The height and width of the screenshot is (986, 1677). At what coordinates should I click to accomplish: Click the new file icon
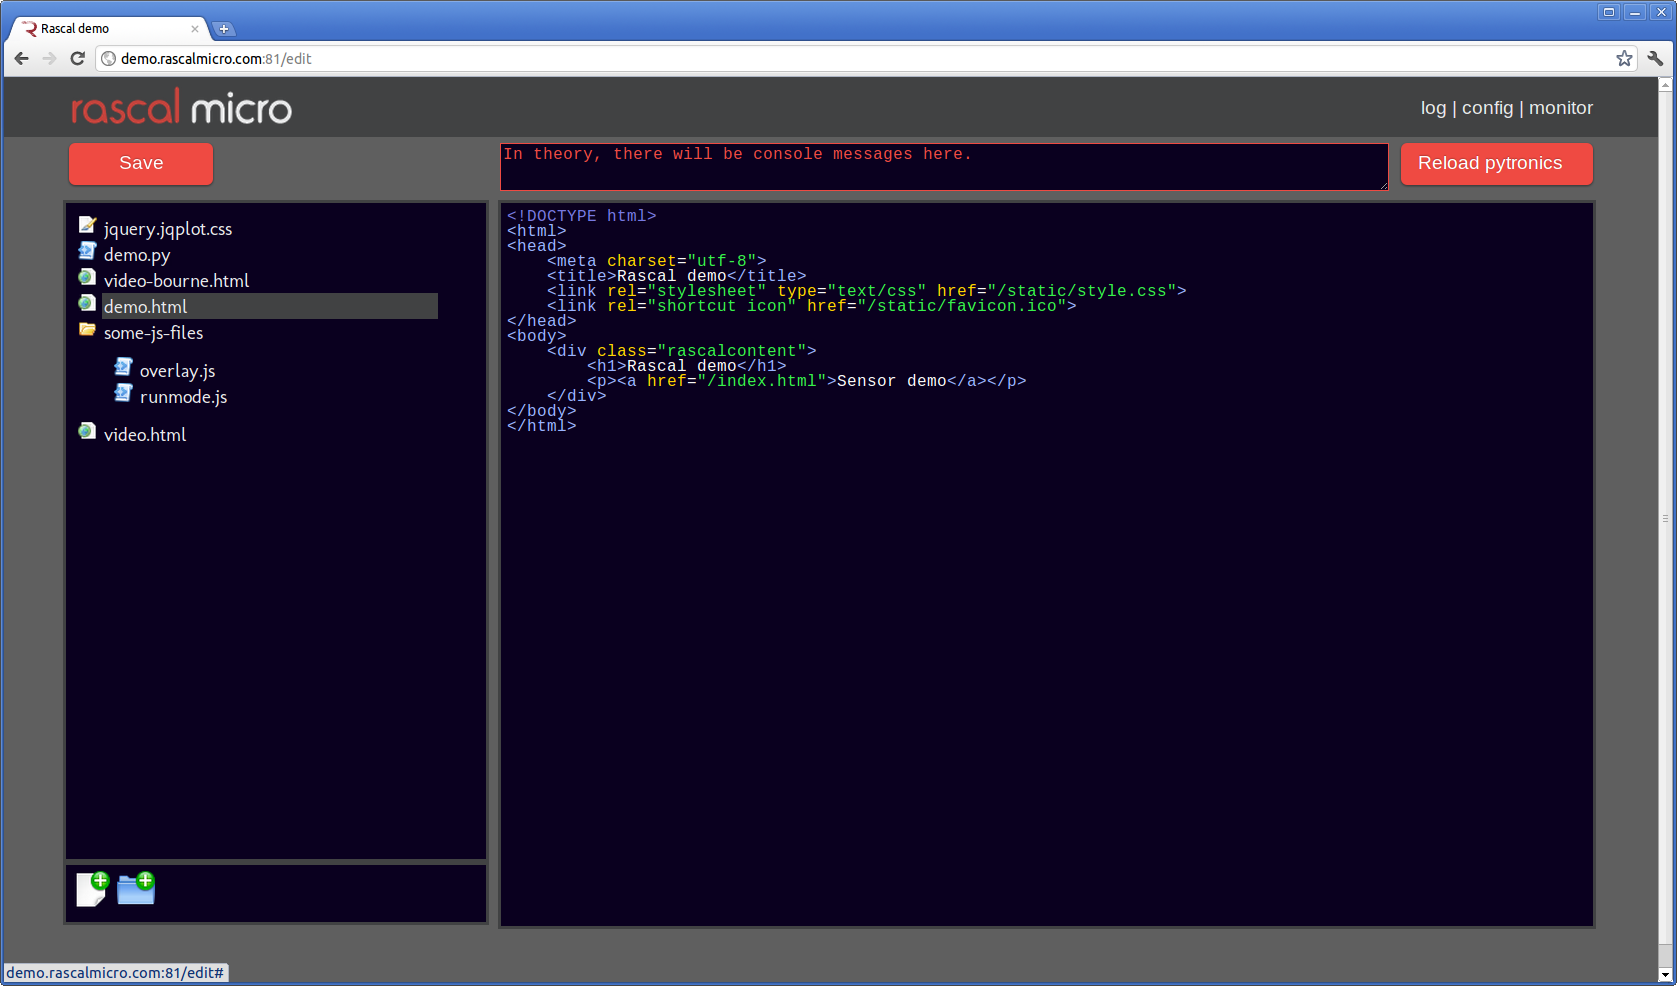pos(92,888)
